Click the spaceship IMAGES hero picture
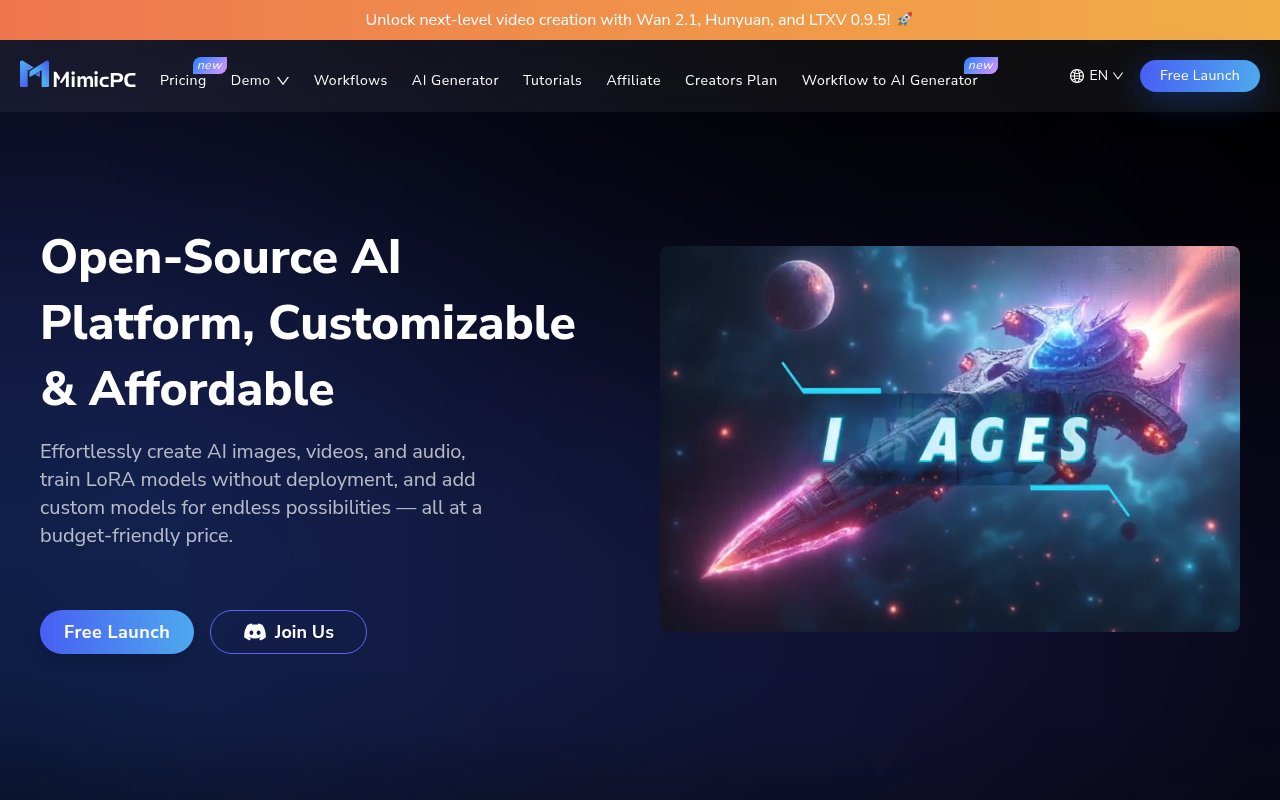The height and width of the screenshot is (800, 1280). pyautogui.click(x=950, y=438)
